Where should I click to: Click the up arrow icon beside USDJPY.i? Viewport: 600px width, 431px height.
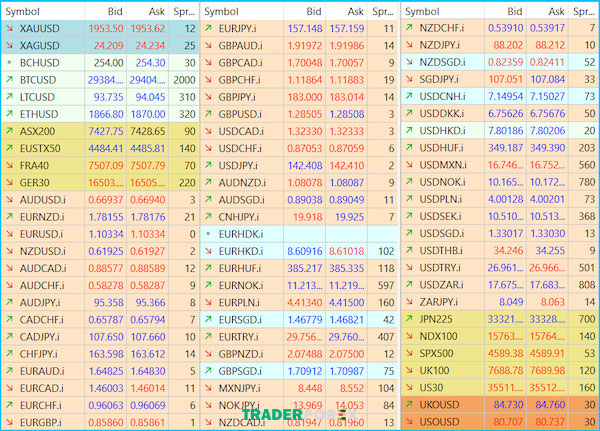point(208,165)
